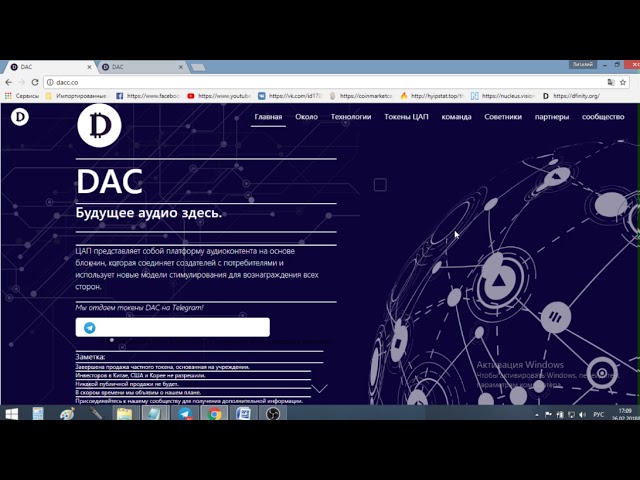Open a new browser tab
Viewport: 640px width, 480px height.
(x=198, y=67)
